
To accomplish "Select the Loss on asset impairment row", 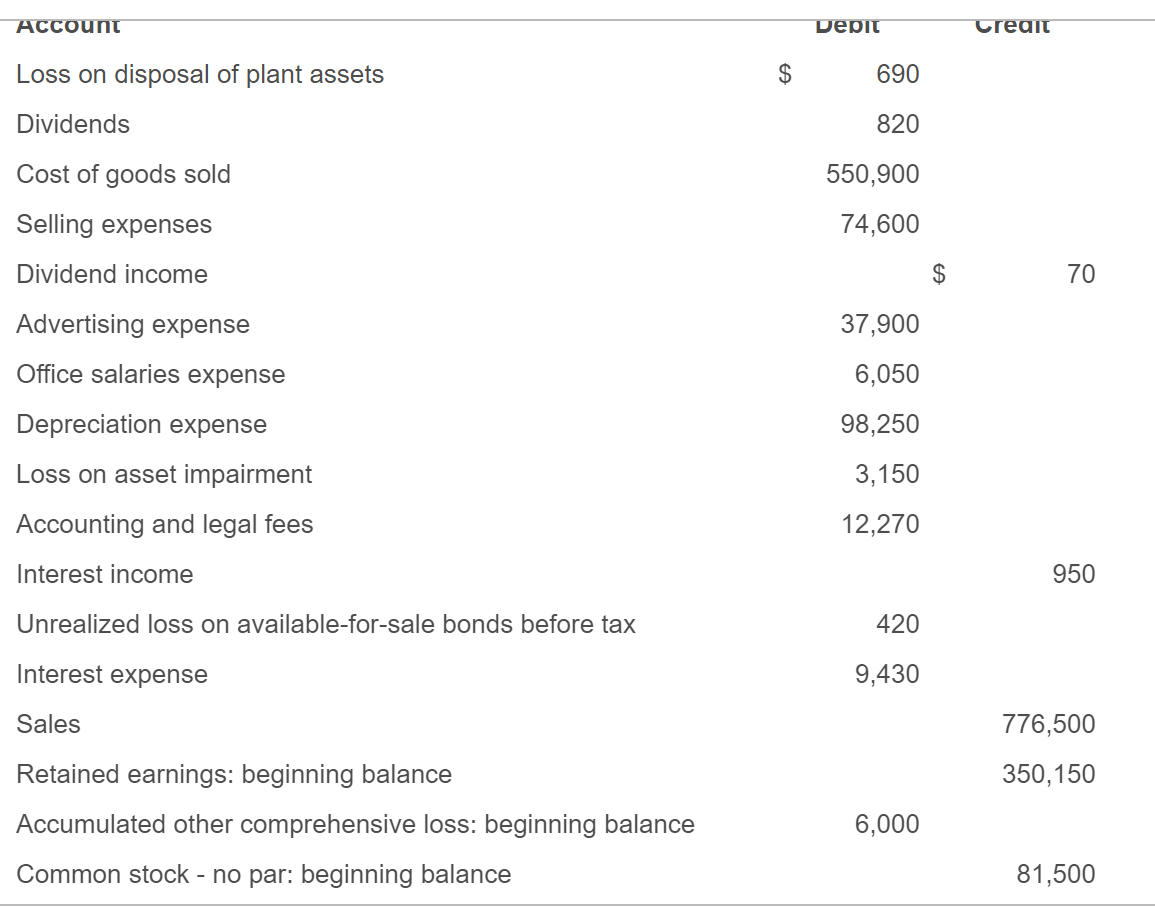I will point(163,474).
